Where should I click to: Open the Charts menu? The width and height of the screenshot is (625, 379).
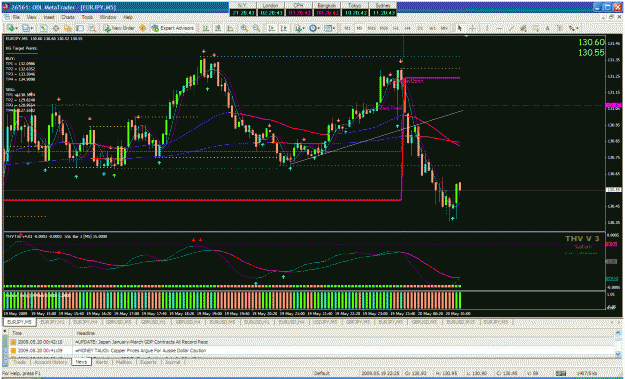click(x=68, y=18)
